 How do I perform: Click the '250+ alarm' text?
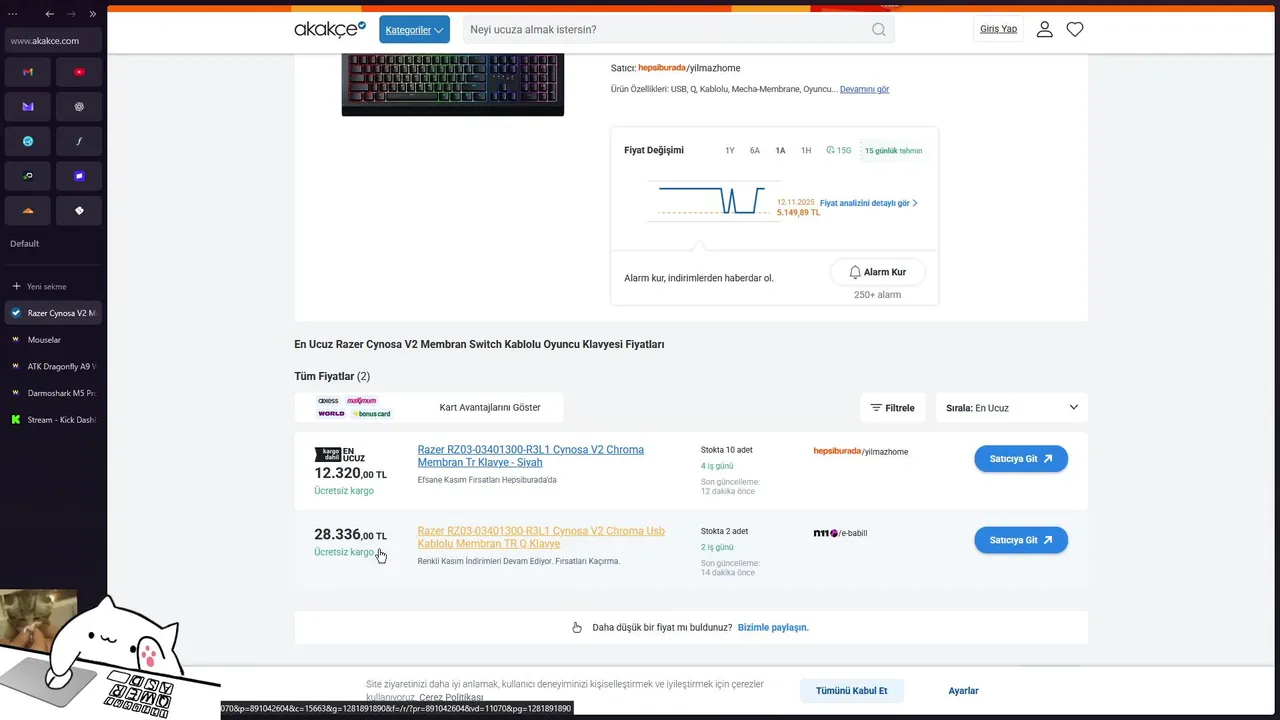pyautogui.click(x=877, y=295)
